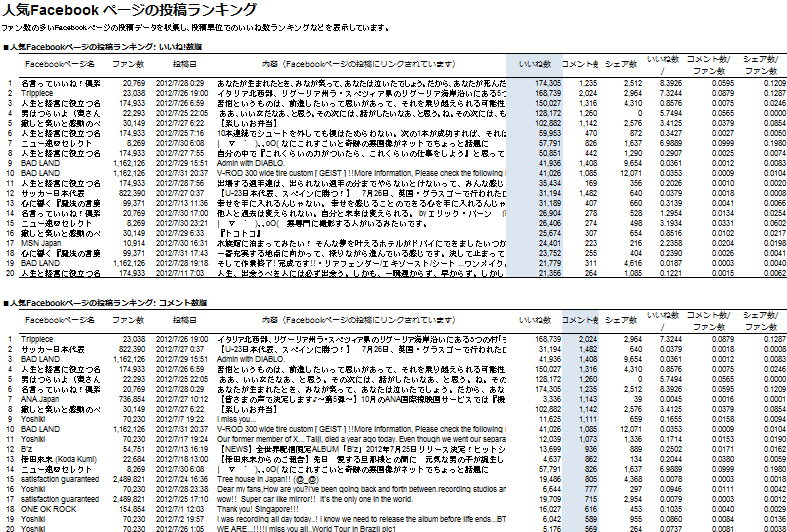Click the ratio value 1.2954
787x532 pixels.
670,213
